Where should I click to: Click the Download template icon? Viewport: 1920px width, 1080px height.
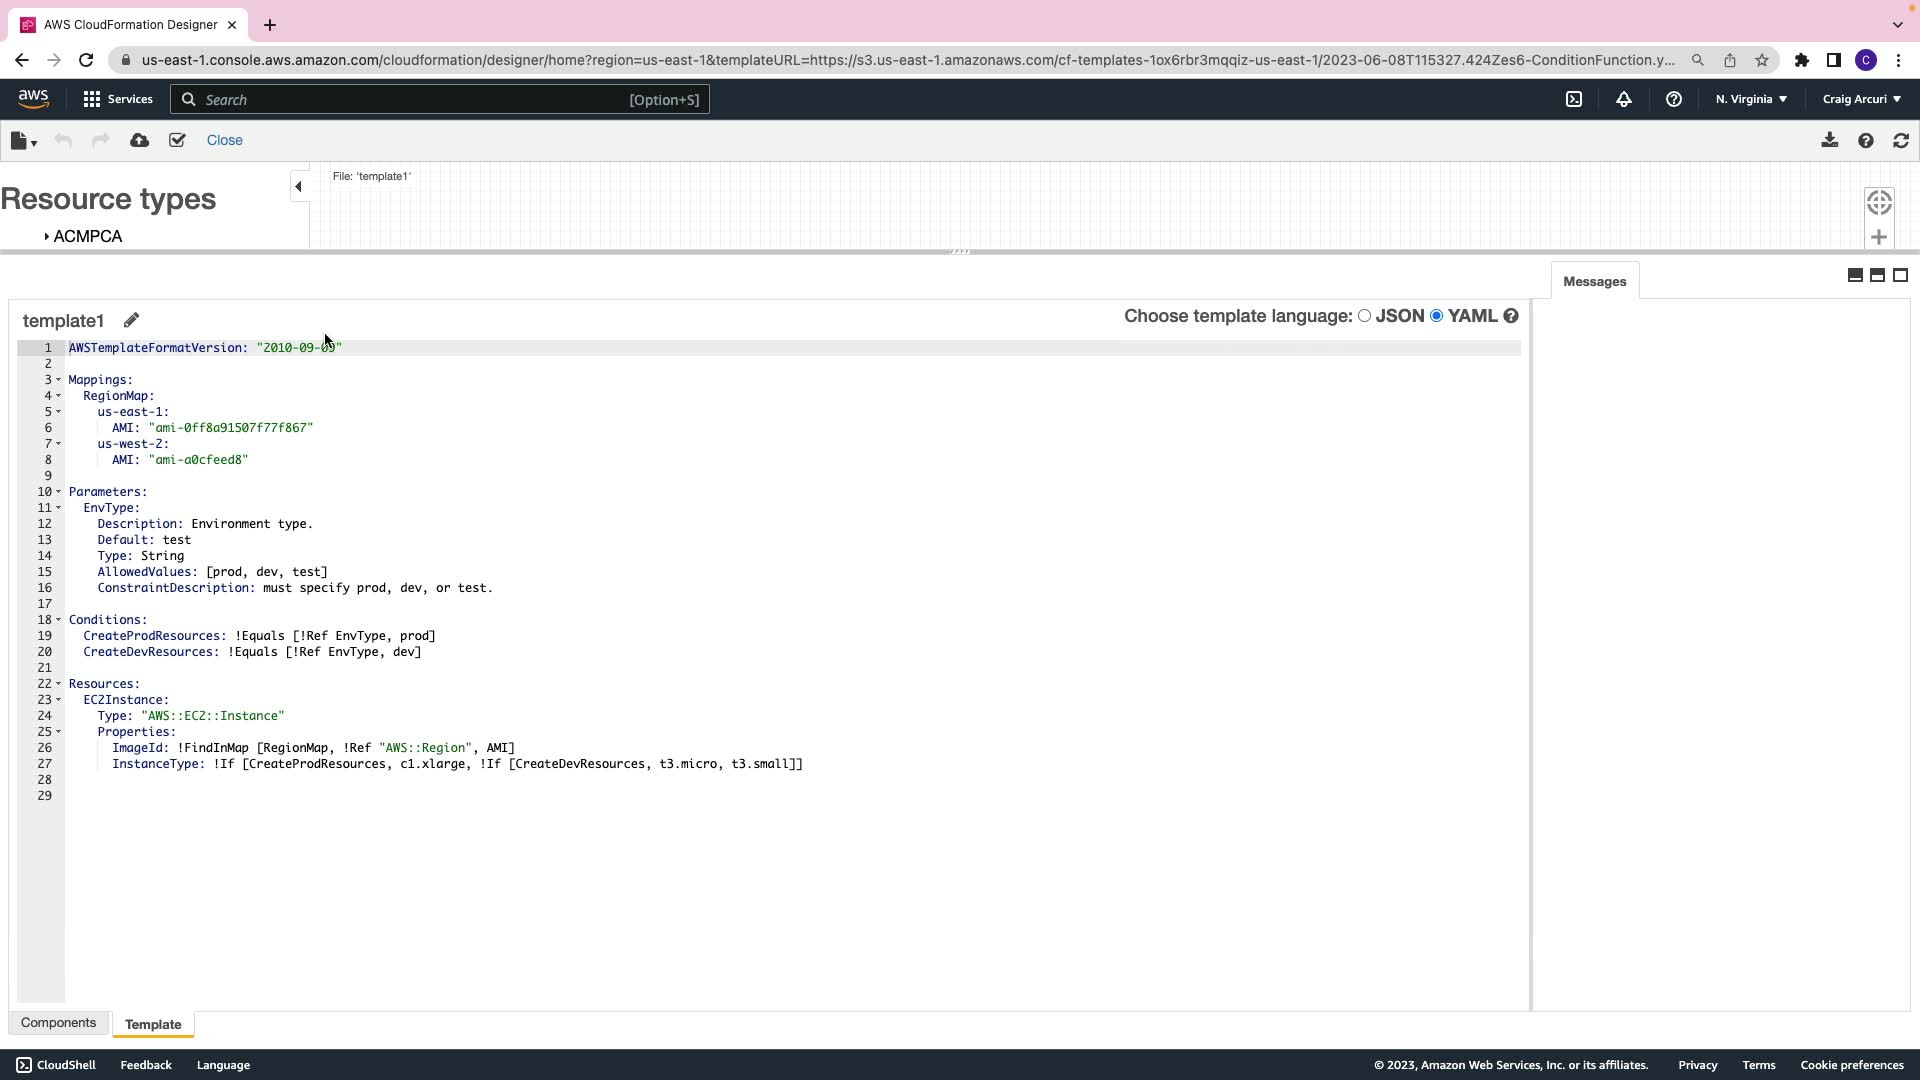point(1829,140)
